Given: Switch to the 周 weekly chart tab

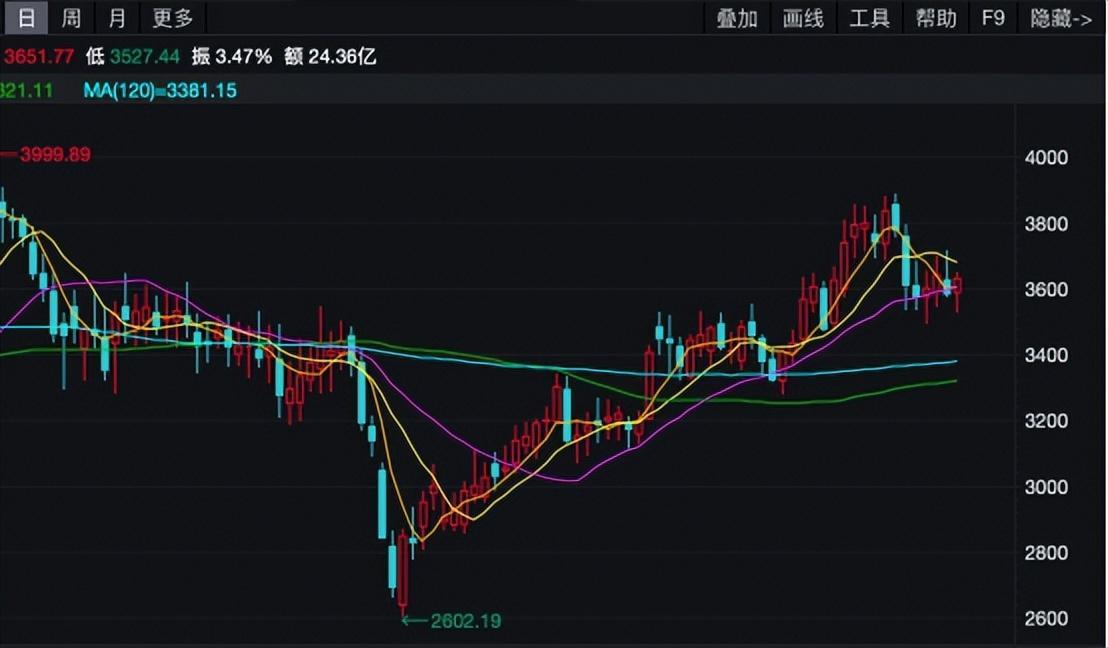Looking at the screenshot, I should [71, 18].
